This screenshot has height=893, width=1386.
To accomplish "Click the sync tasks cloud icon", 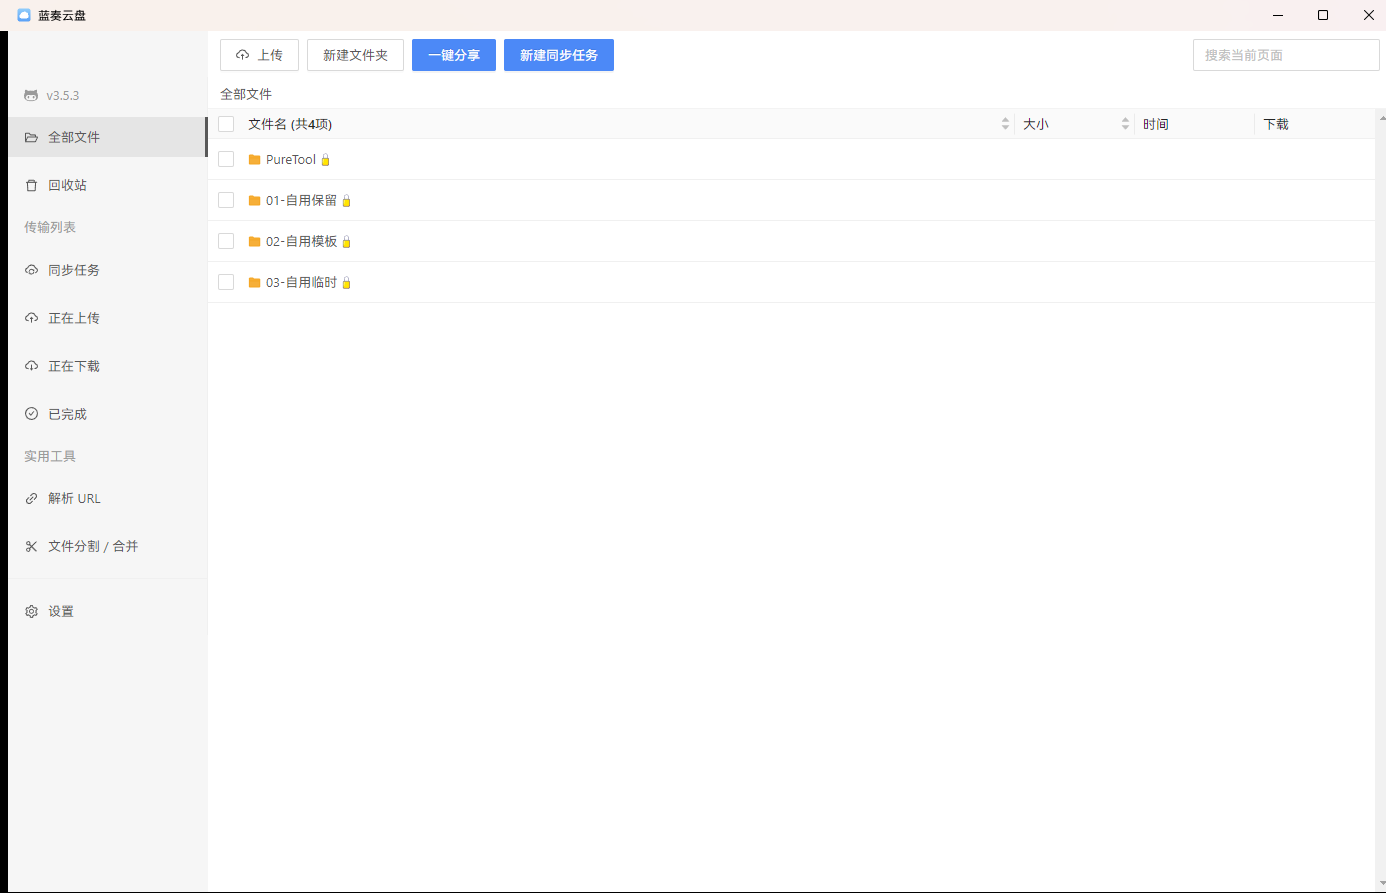I will tap(31, 270).
